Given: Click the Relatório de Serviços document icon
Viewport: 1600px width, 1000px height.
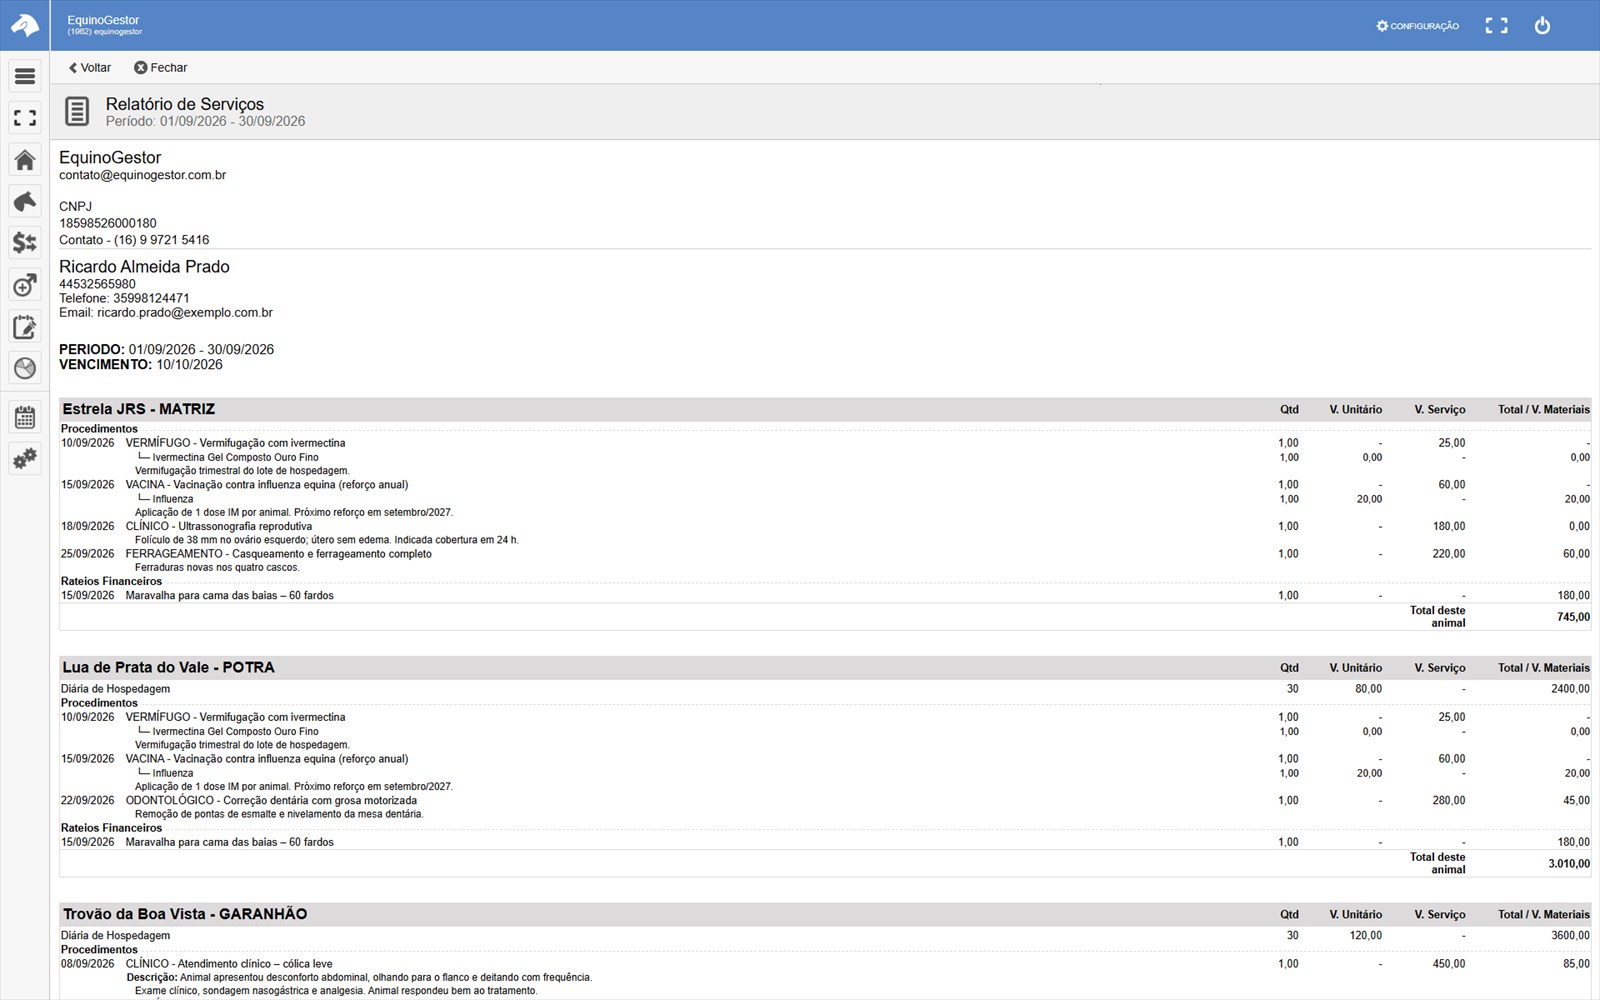Looking at the screenshot, I should [77, 111].
